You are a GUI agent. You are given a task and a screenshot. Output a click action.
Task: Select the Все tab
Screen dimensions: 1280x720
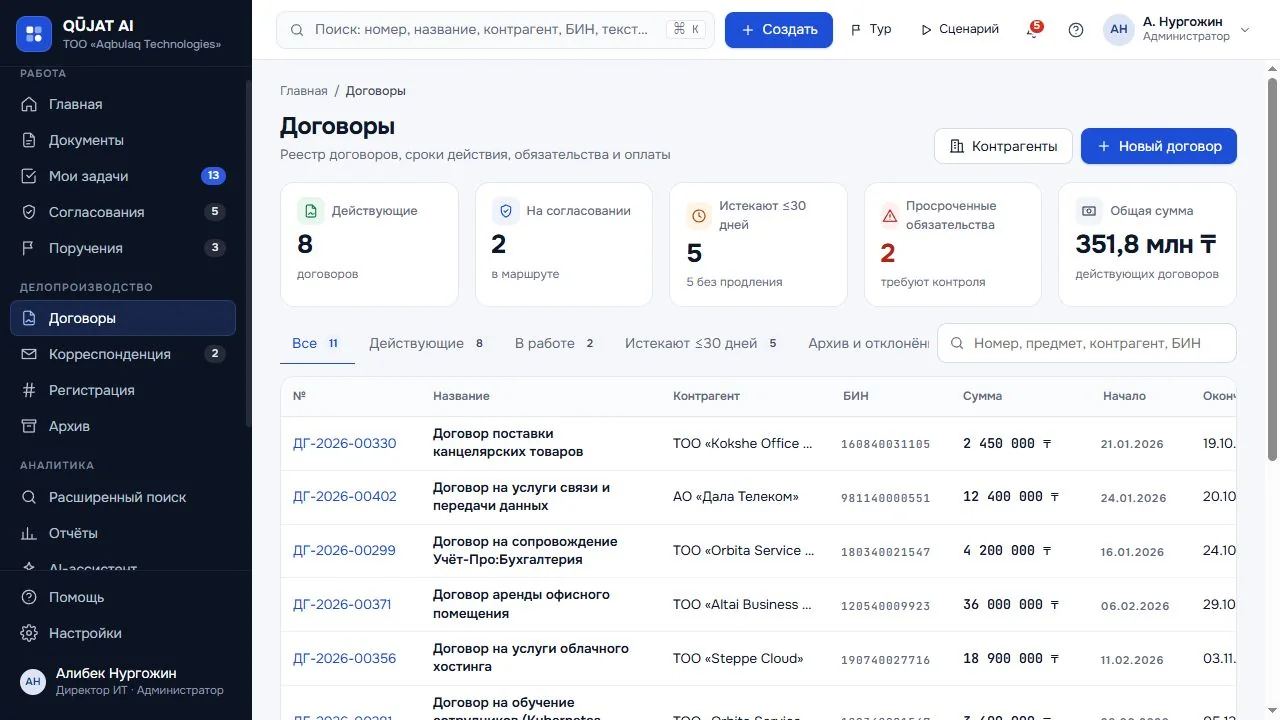(x=316, y=343)
